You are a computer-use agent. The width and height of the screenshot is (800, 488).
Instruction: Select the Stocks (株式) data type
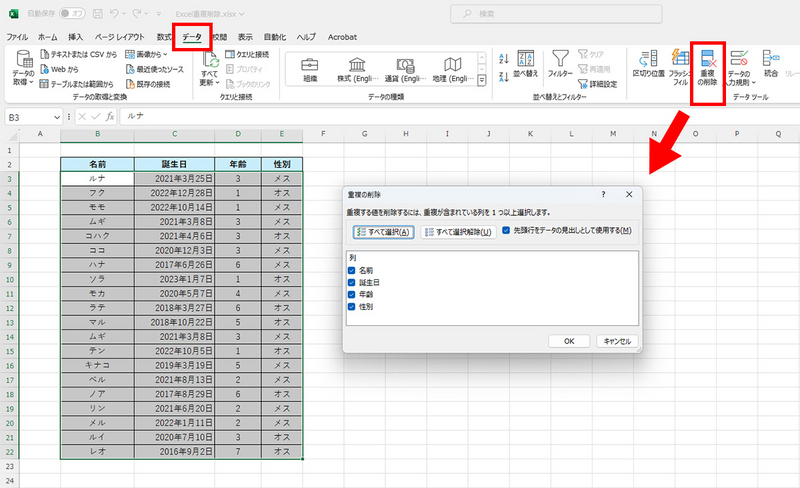[358, 70]
